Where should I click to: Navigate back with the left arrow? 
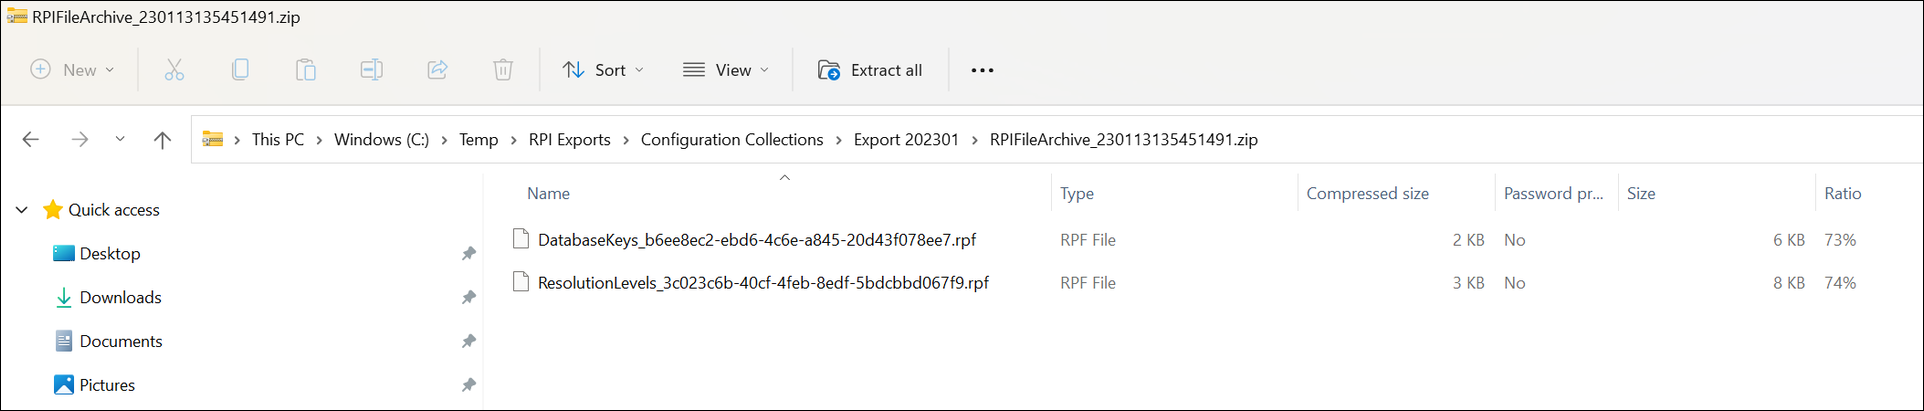(x=31, y=140)
